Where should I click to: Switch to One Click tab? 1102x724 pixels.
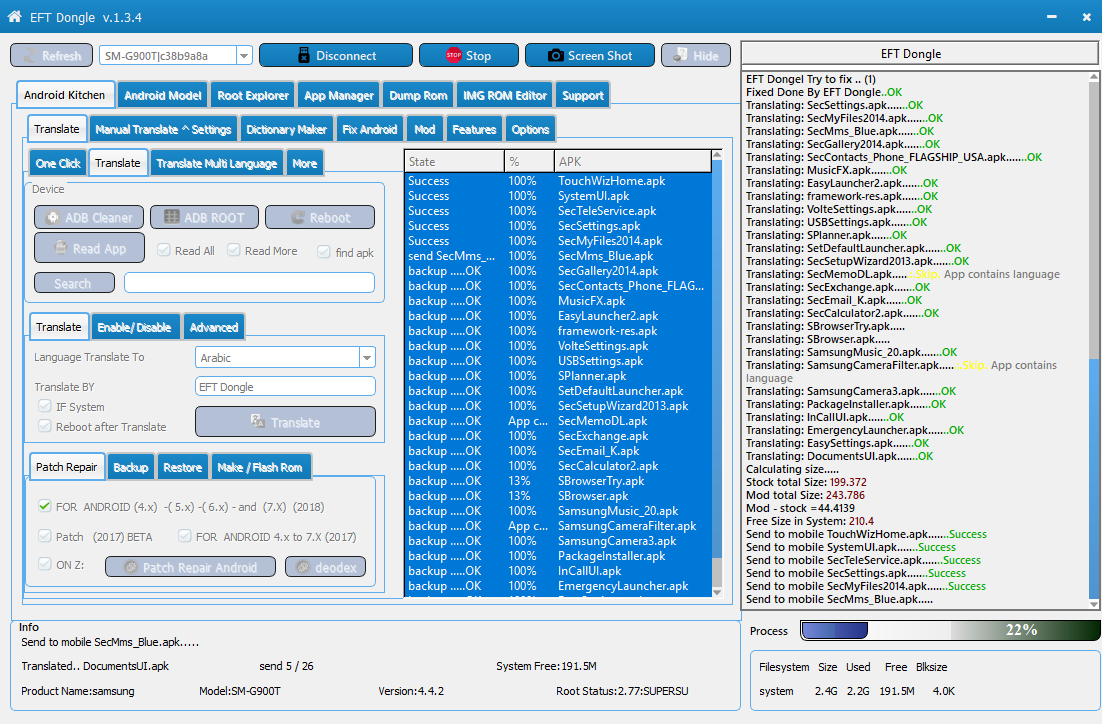click(58, 163)
